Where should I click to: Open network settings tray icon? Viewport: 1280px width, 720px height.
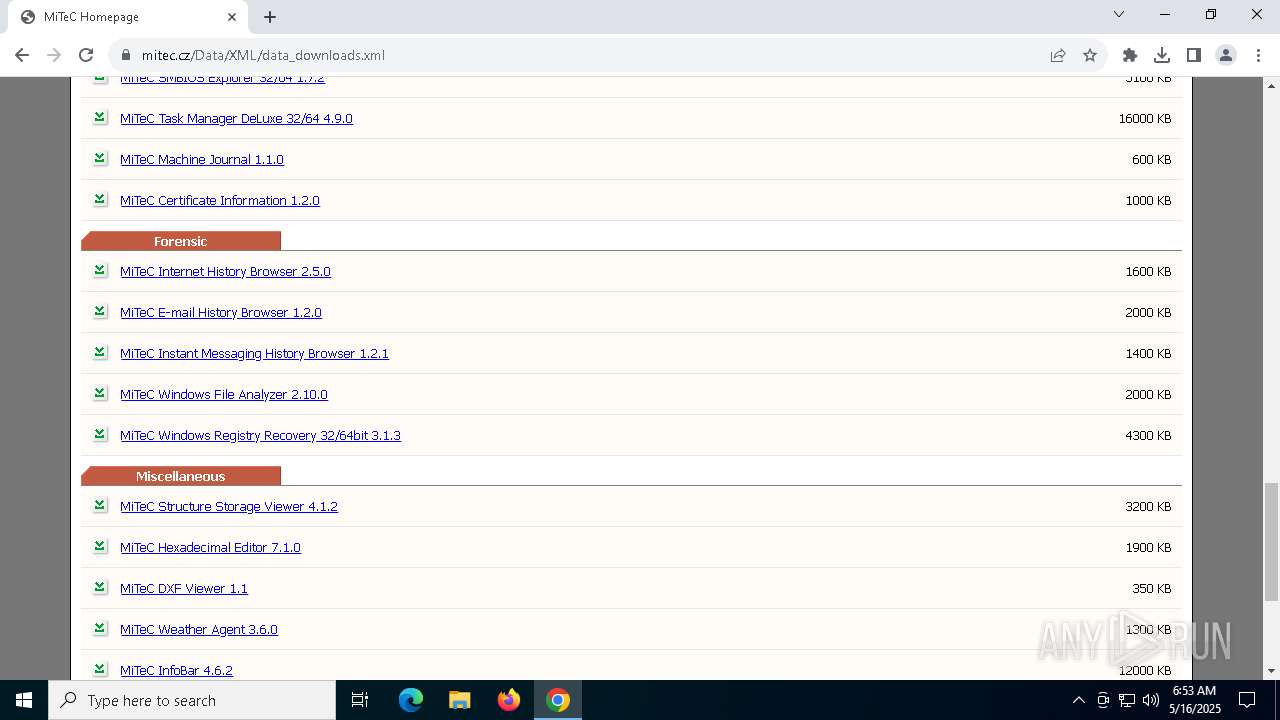pyautogui.click(x=1127, y=700)
